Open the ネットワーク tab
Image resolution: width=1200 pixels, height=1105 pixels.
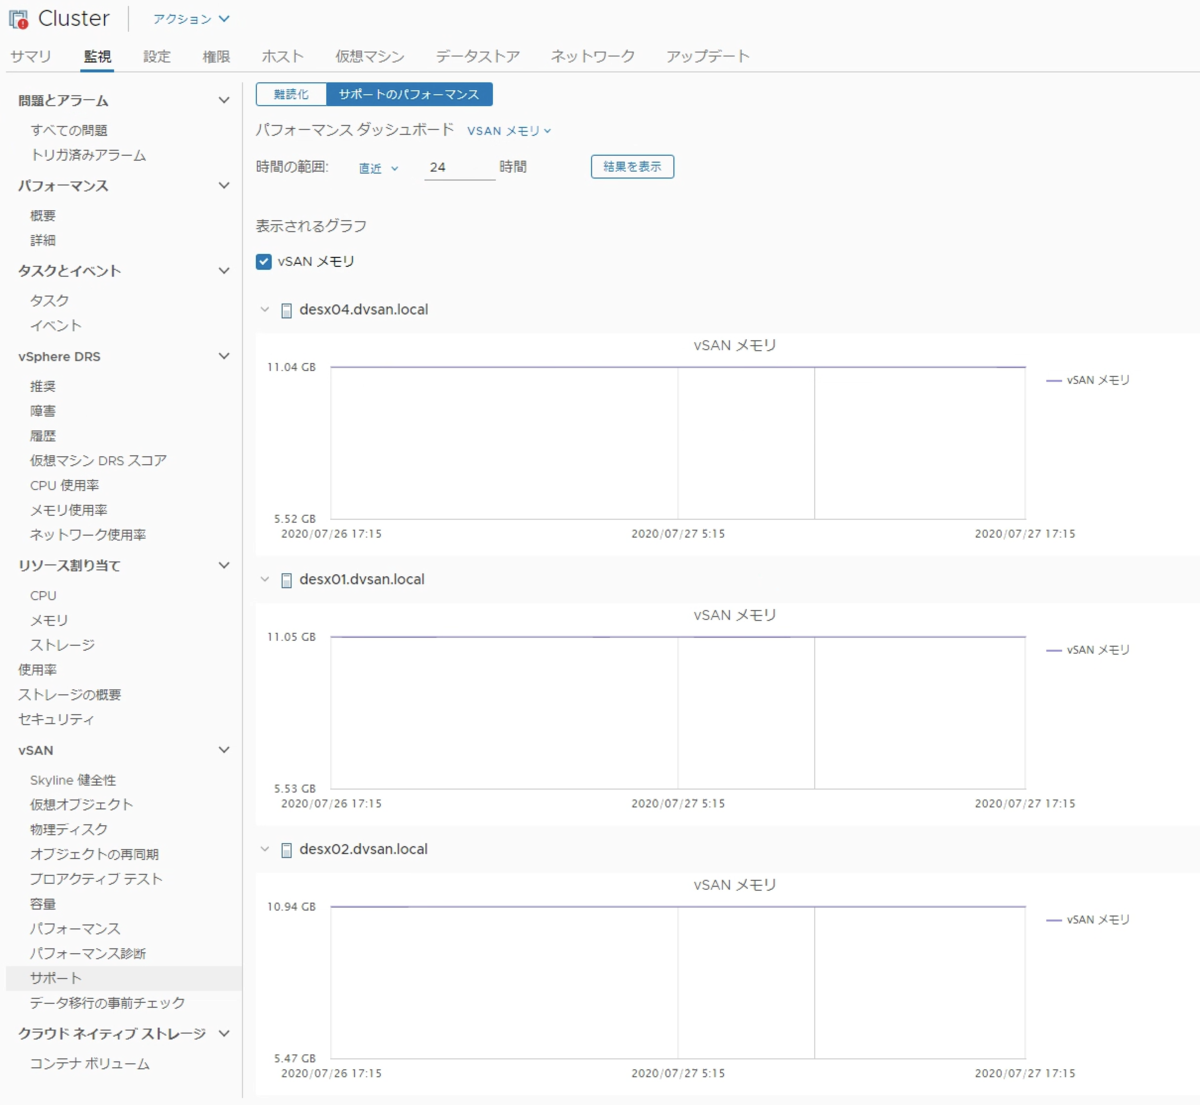[593, 56]
